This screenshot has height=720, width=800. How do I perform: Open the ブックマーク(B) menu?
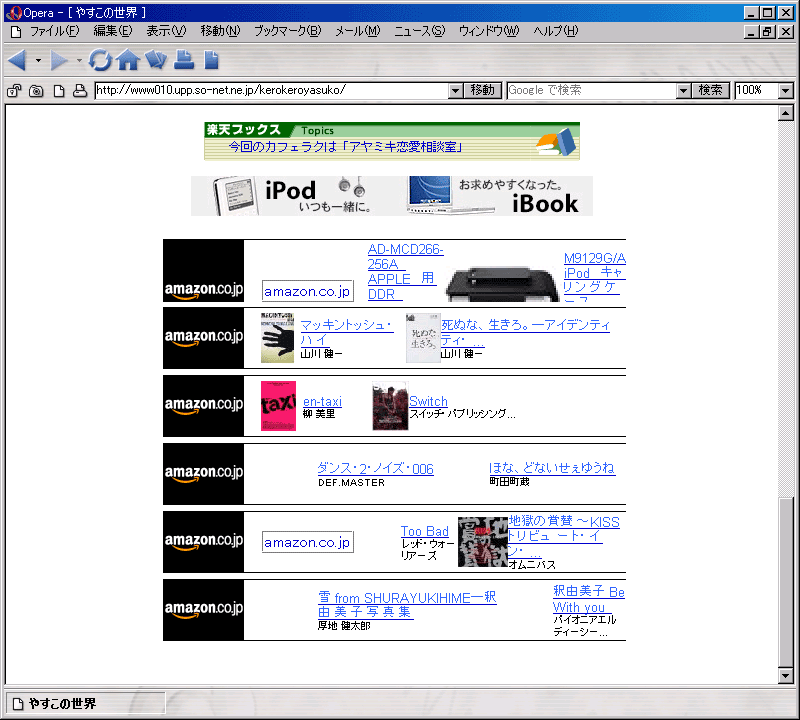(288, 31)
